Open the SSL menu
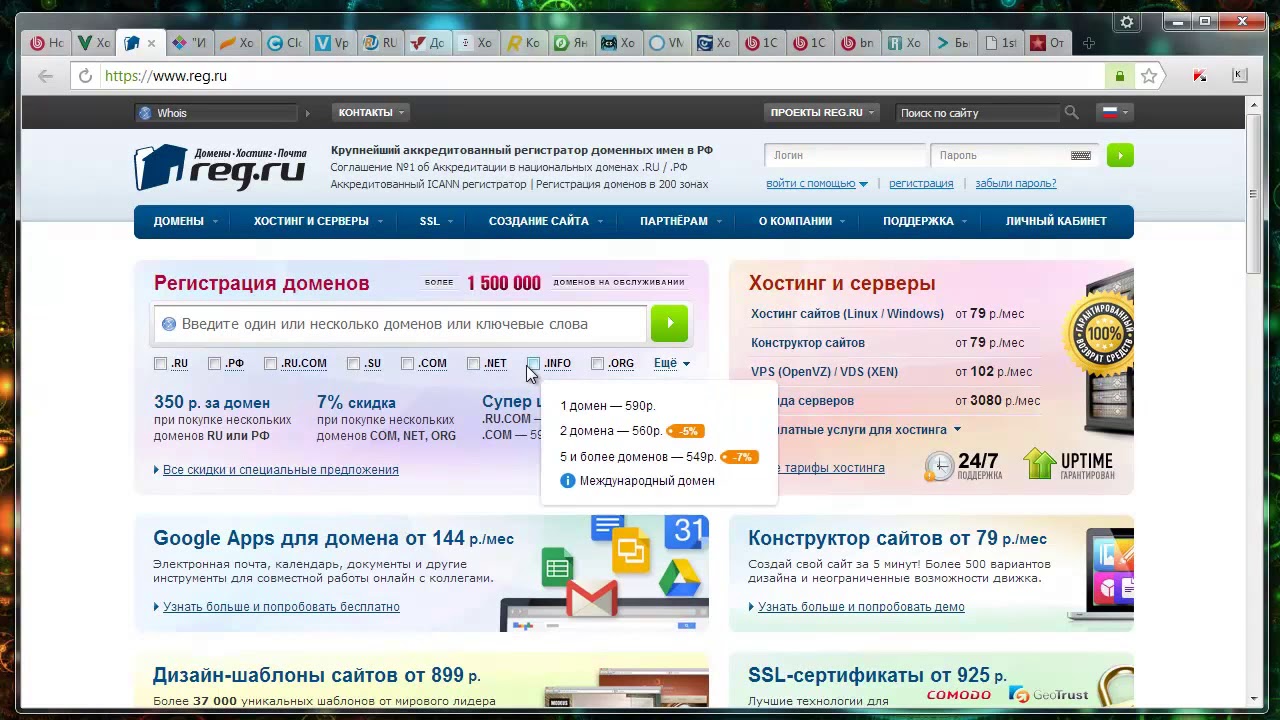 tap(436, 221)
